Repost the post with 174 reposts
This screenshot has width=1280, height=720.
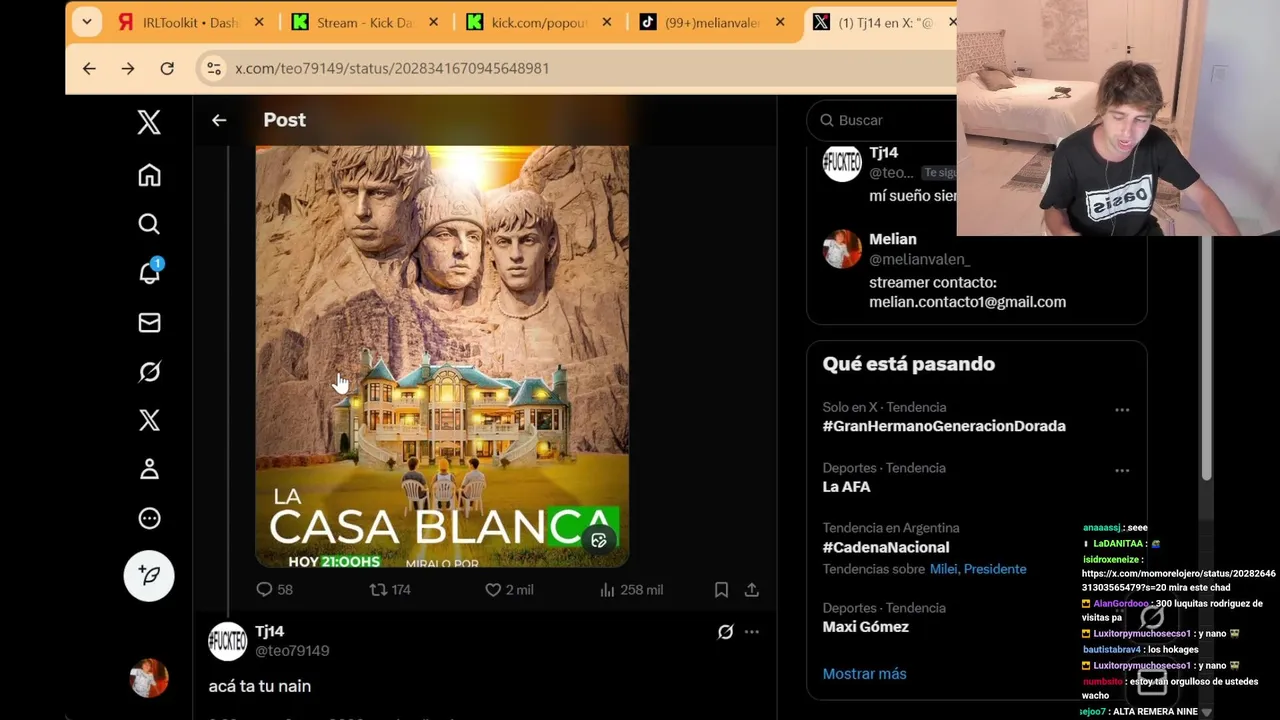(x=390, y=590)
